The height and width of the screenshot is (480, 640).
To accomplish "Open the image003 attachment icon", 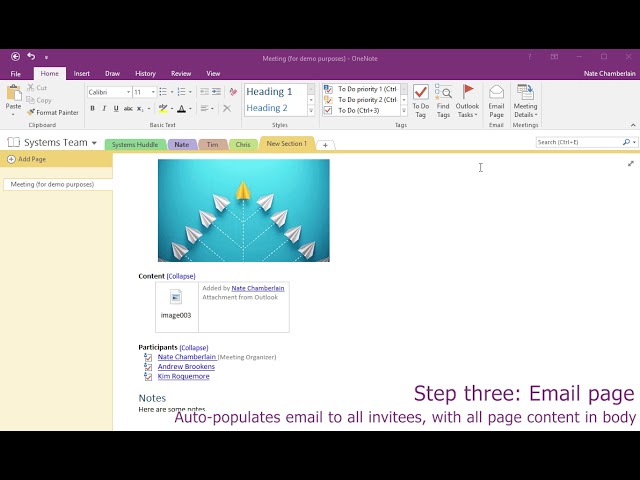I will click(176, 297).
